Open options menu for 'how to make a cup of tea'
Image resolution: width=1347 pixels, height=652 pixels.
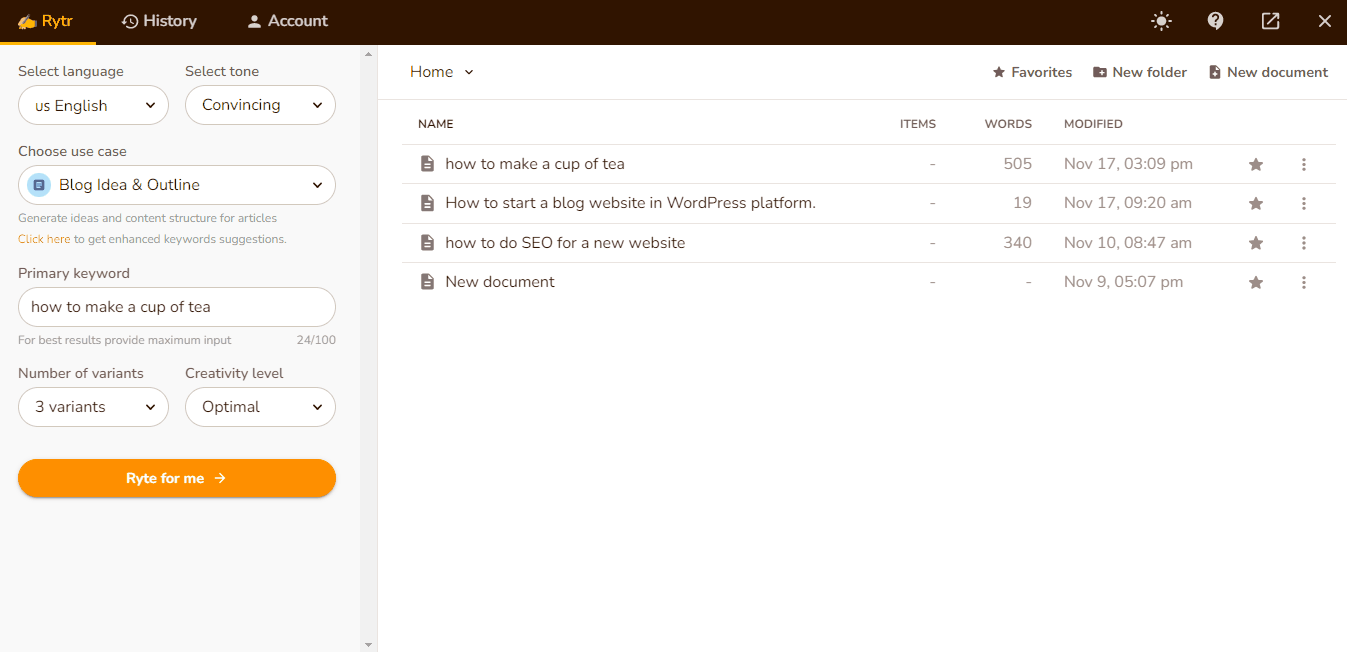(1304, 164)
